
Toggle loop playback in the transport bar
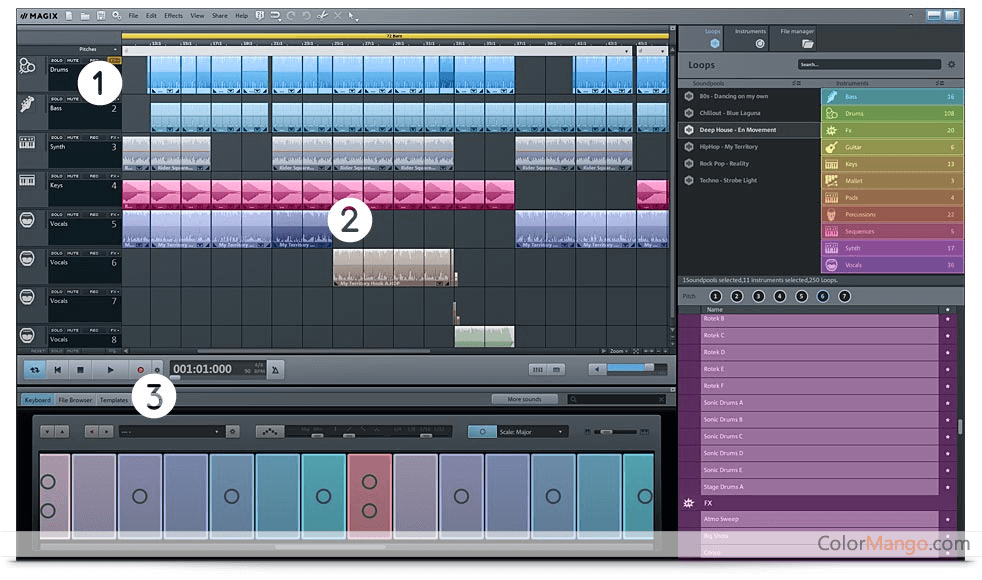point(34,370)
